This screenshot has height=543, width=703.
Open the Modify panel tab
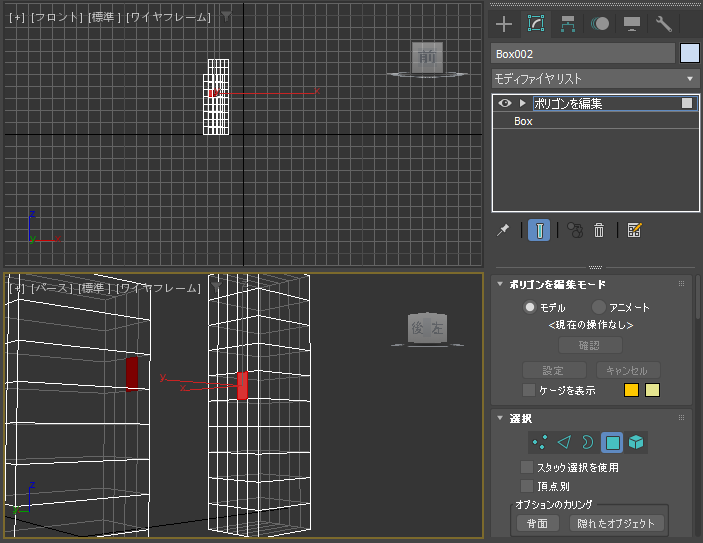point(536,23)
